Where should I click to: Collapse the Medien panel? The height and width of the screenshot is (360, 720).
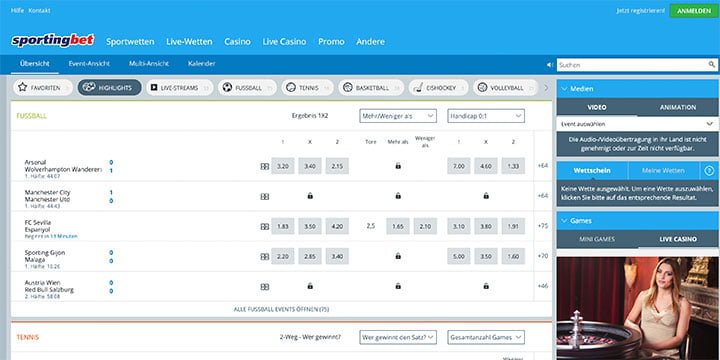point(638,89)
